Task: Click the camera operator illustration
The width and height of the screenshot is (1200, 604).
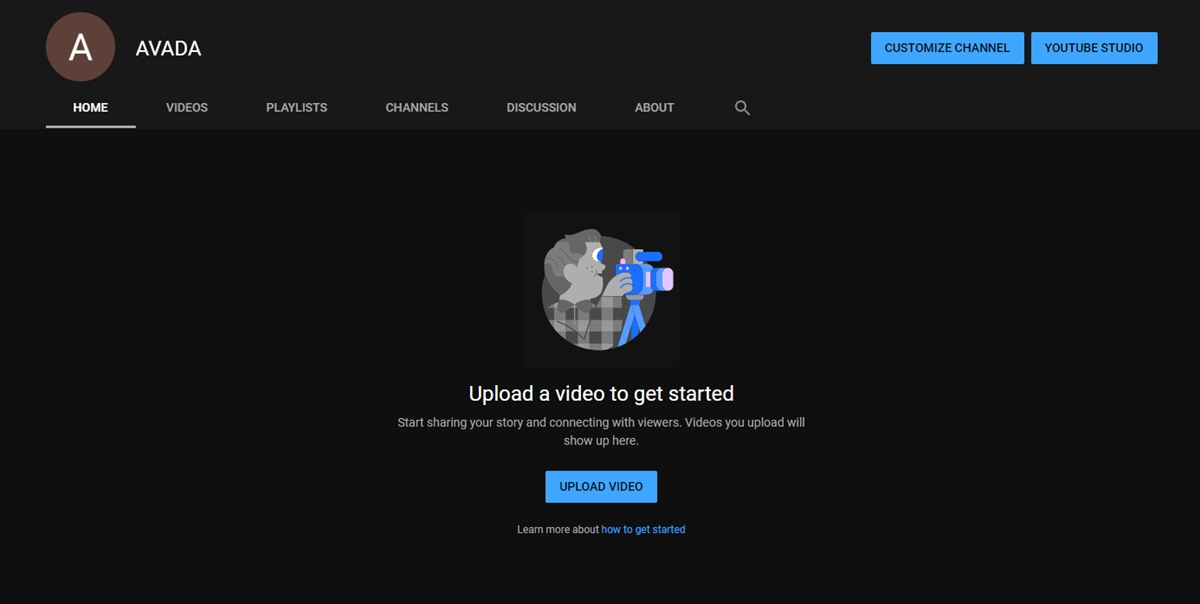Action: (602, 290)
